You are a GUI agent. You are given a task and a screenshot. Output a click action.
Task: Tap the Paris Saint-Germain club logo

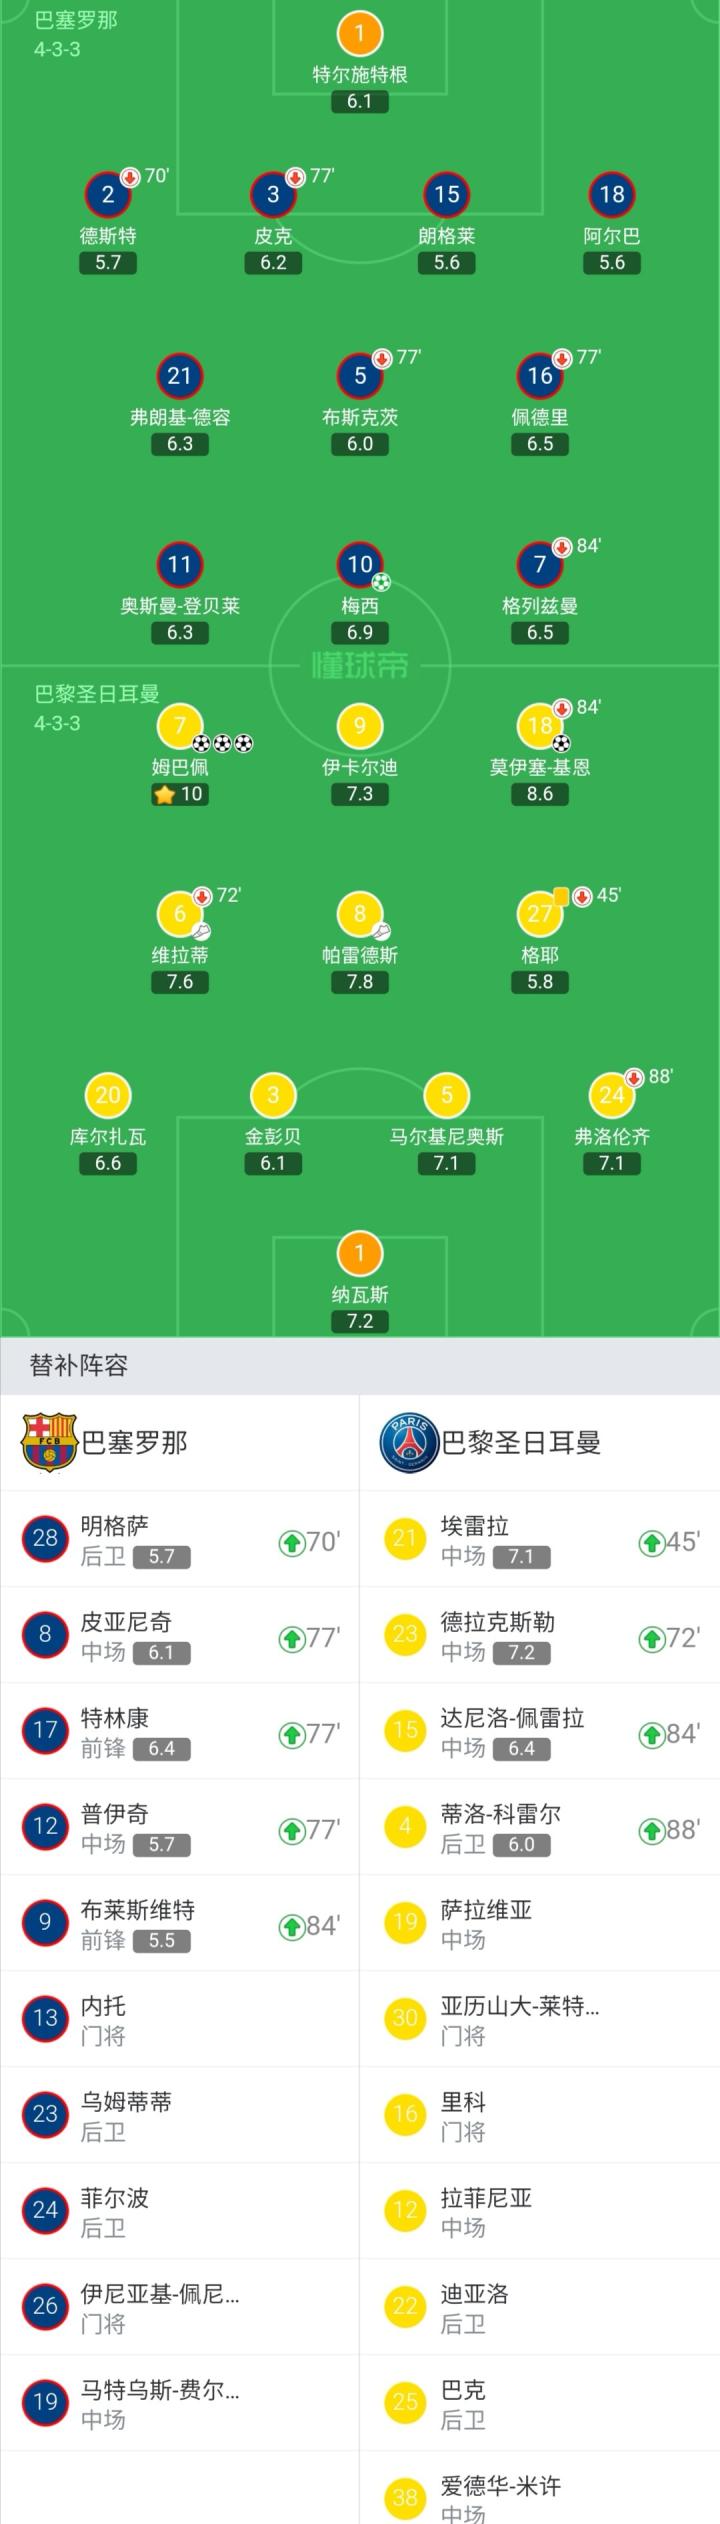(x=409, y=1442)
